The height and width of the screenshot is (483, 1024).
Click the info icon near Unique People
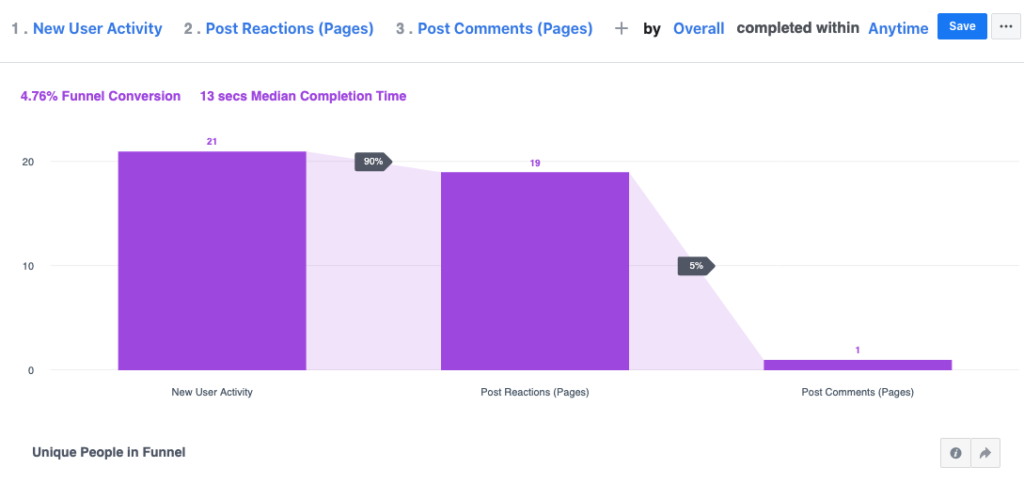pos(955,453)
